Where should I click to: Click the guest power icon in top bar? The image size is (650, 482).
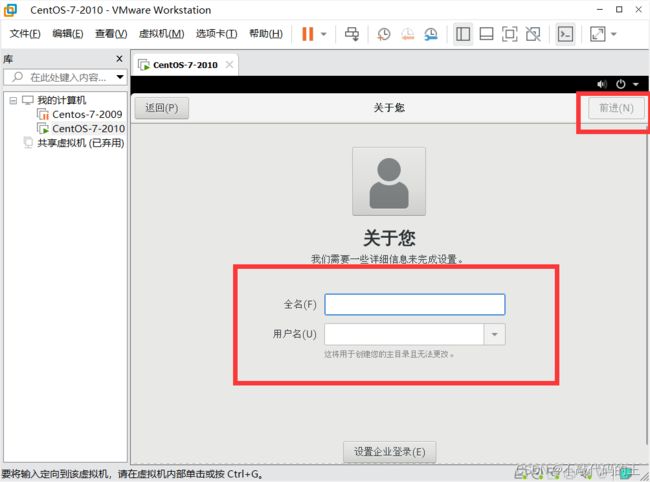(x=621, y=84)
